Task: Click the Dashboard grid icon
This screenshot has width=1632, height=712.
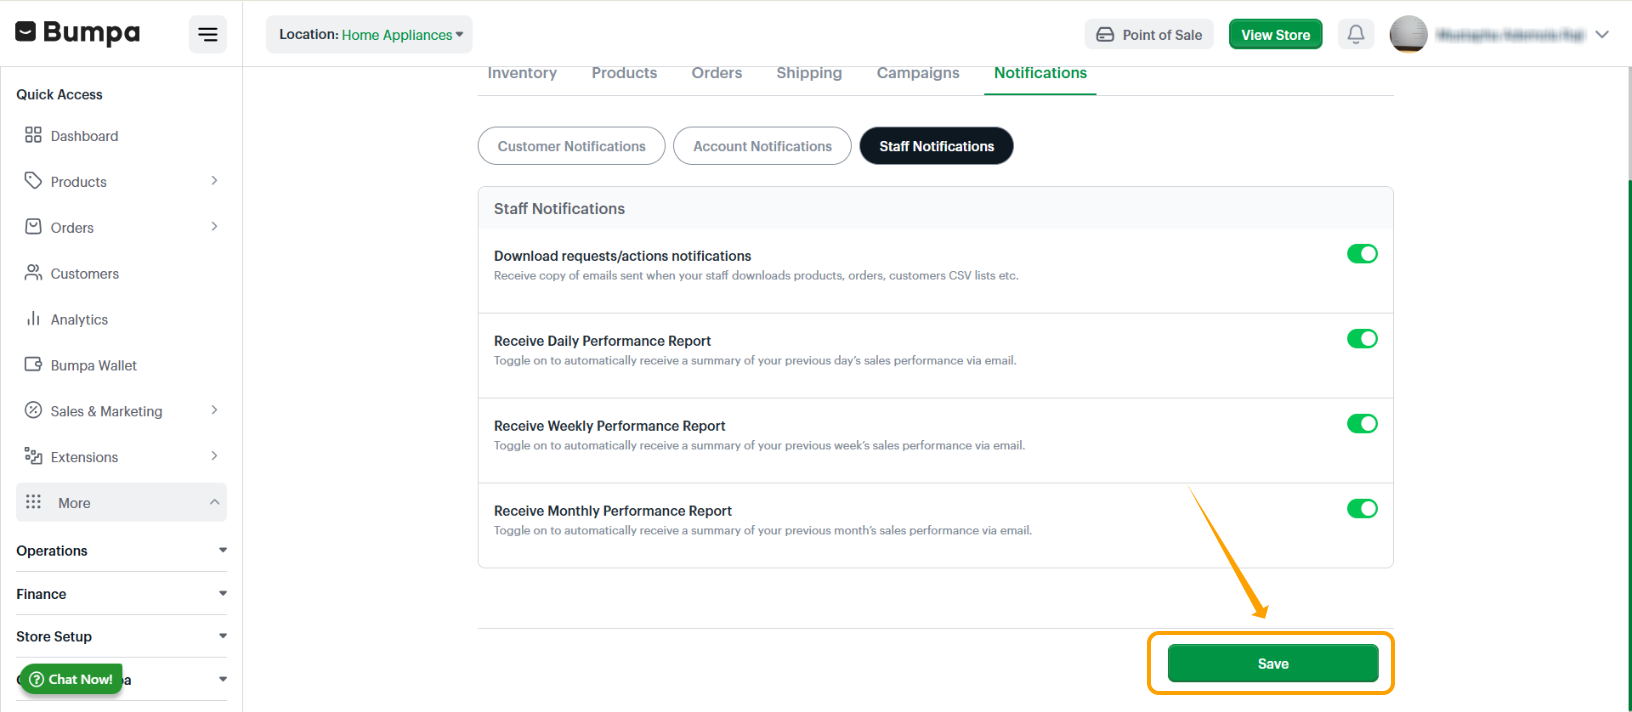Action: click(33, 135)
